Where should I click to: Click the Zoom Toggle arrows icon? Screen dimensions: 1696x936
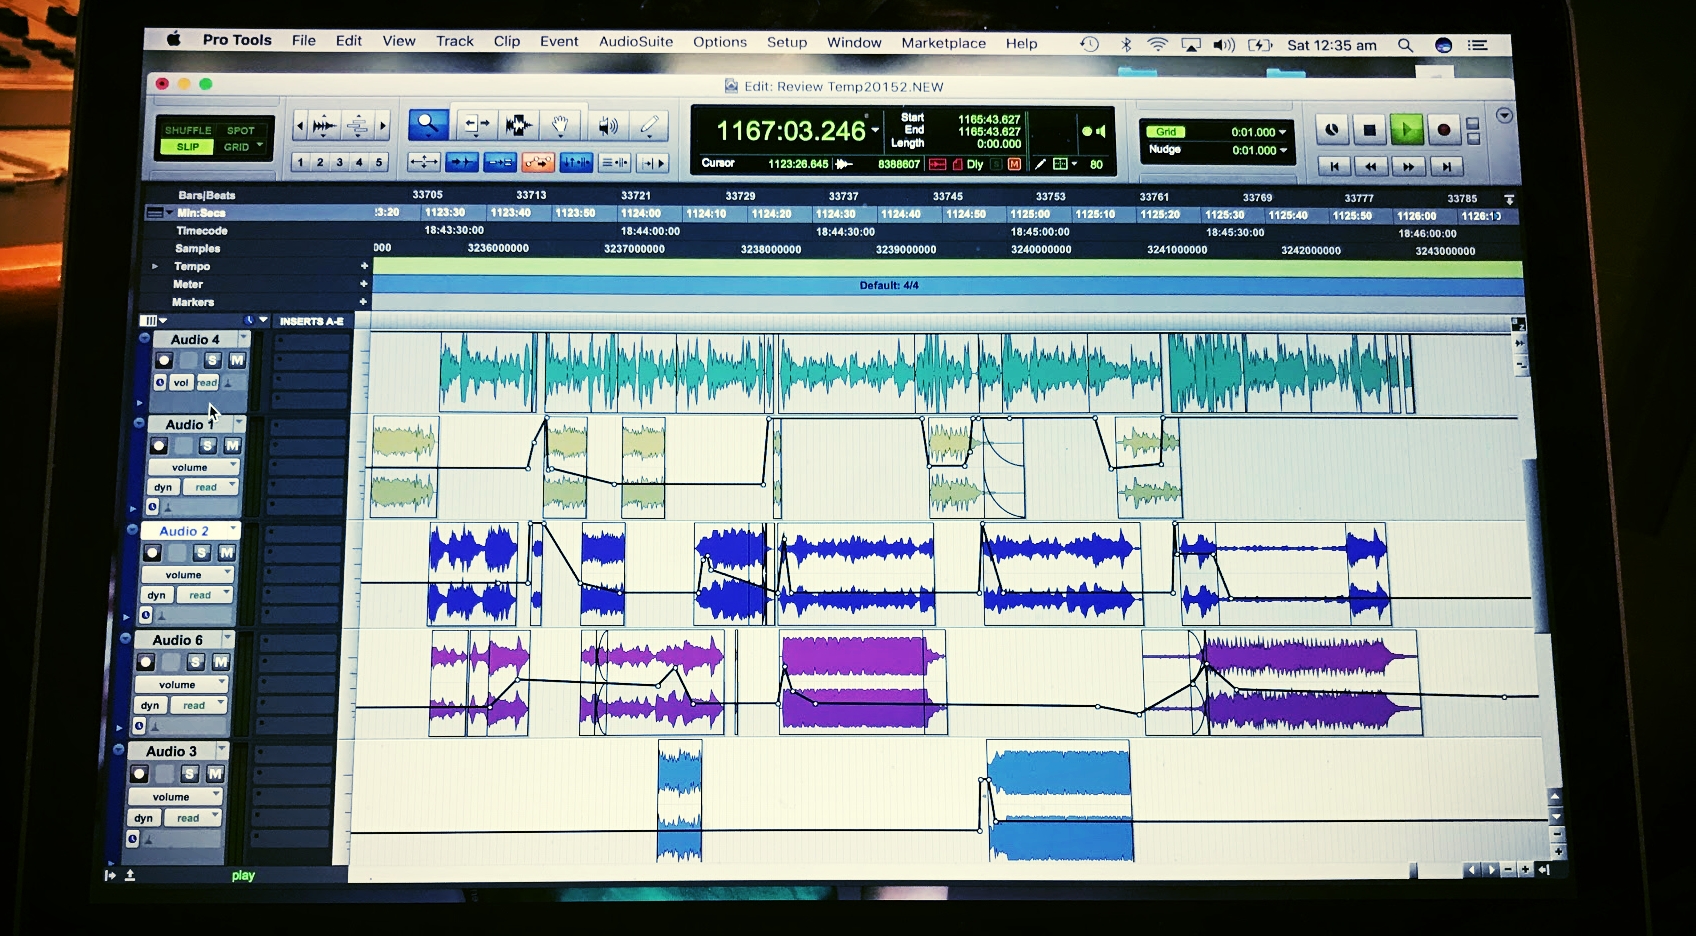click(424, 162)
